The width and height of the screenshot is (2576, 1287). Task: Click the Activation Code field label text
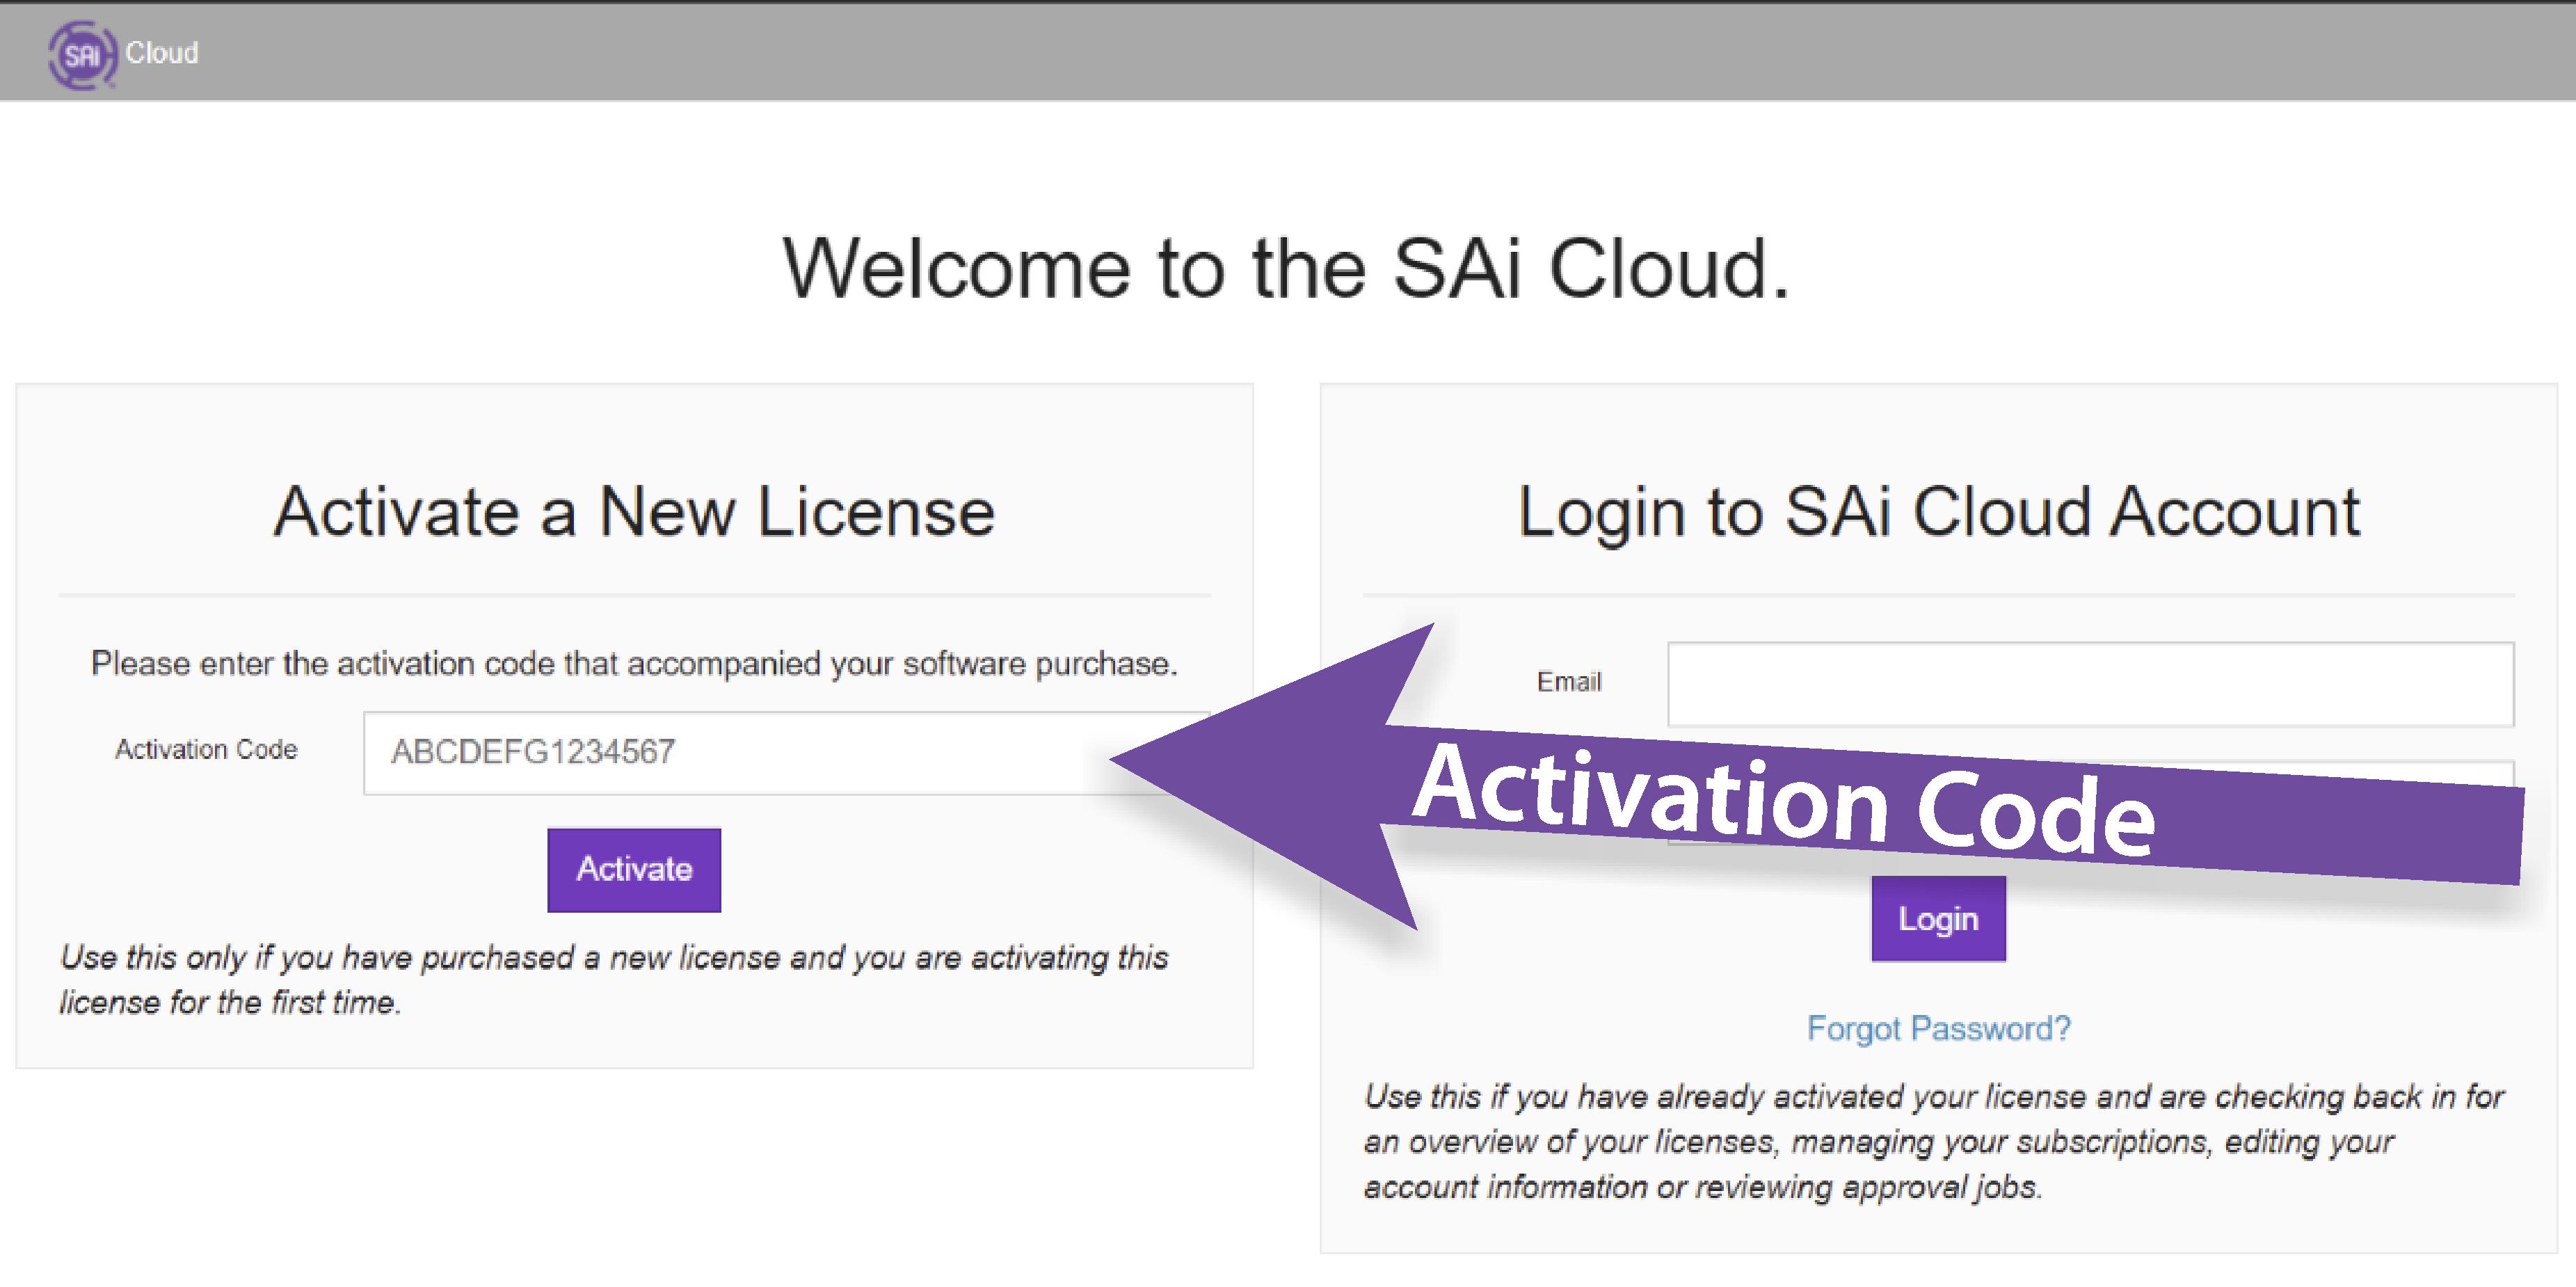pyautogui.click(x=206, y=748)
